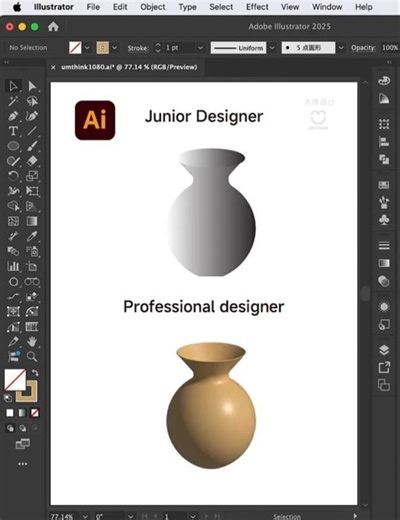Select the Line Segment tool

(x=32, y=131)
